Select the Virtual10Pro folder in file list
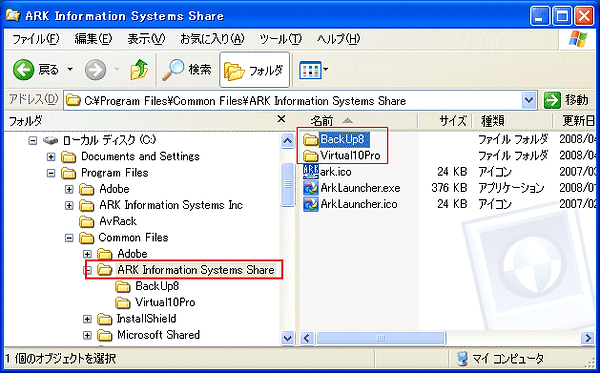600x373 pixels. pos(341,156)
